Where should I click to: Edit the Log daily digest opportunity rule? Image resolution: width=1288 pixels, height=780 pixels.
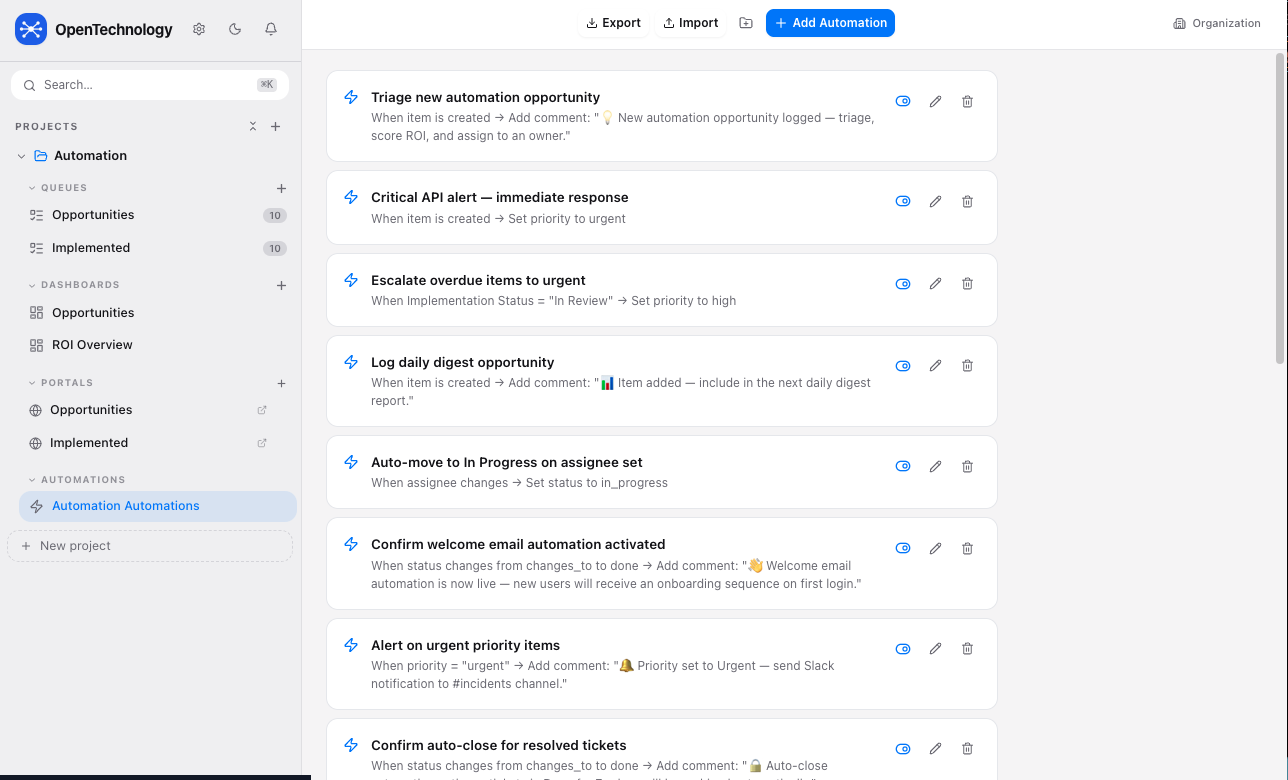click(936, 366)
